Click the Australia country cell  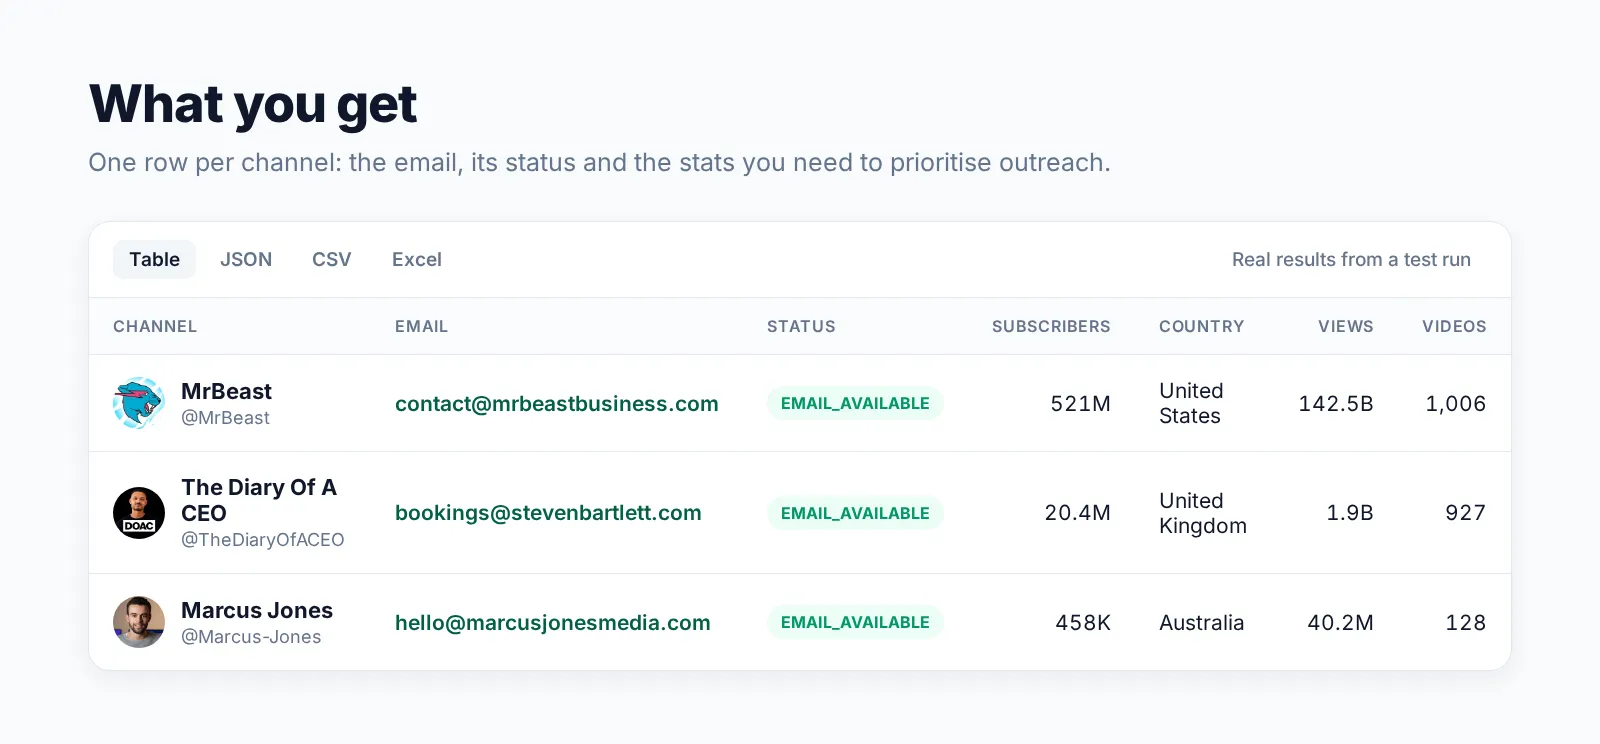click(x=1201, y=623)
